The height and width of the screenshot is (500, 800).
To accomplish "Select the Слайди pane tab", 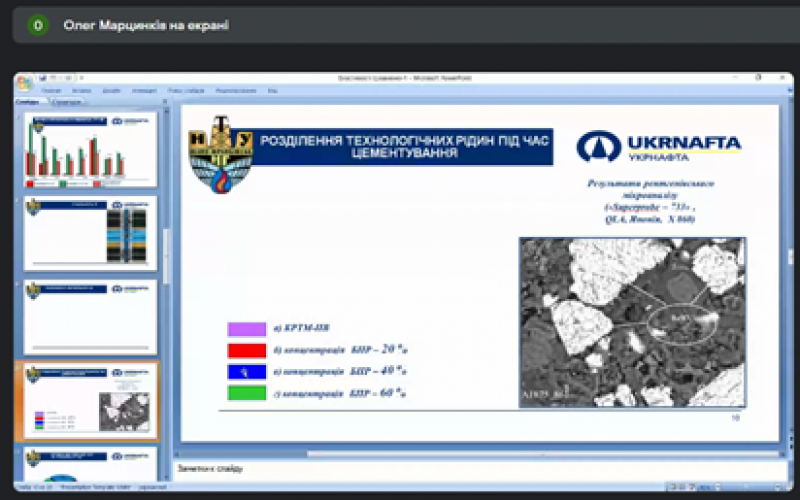I will 28,102.
